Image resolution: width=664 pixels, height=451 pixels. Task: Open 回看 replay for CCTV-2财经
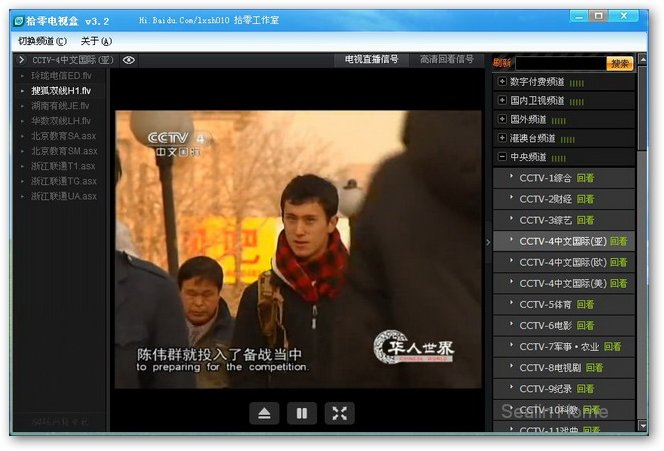(585, 199)
